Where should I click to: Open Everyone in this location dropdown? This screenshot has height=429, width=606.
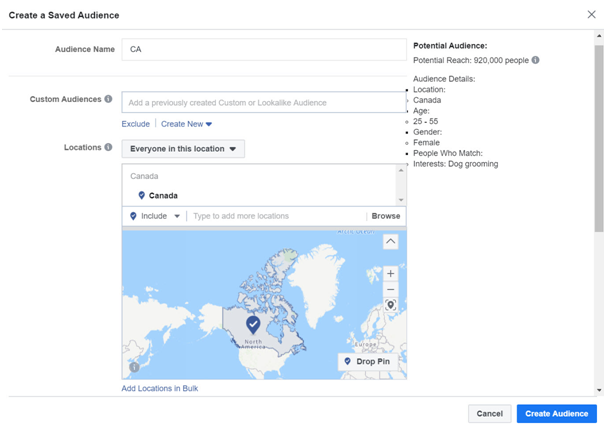(183, 149)
